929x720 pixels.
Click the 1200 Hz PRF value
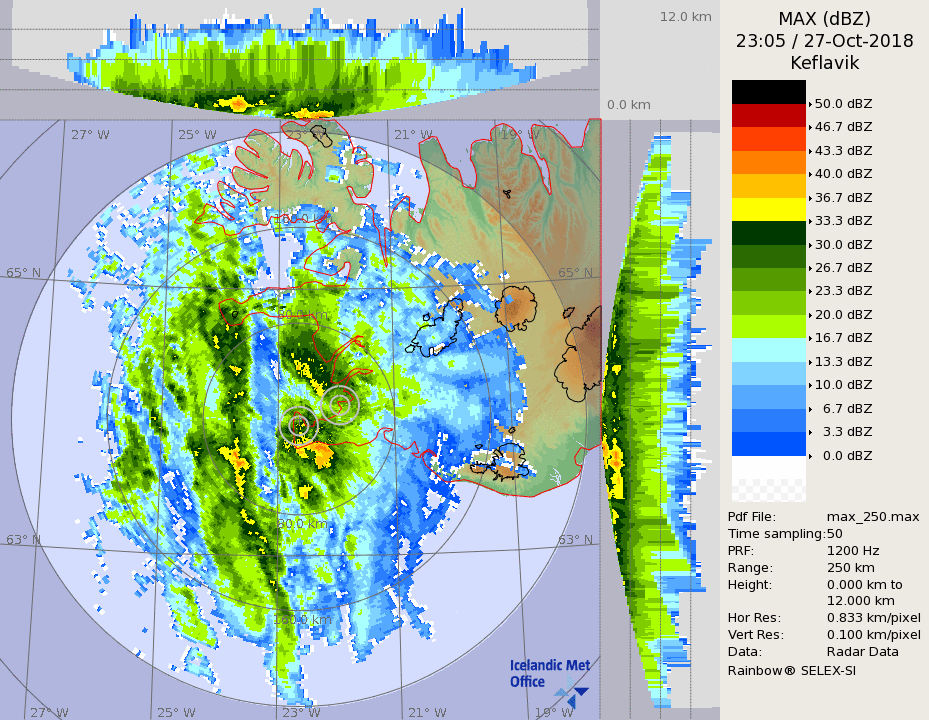click(x=853, y=551)
